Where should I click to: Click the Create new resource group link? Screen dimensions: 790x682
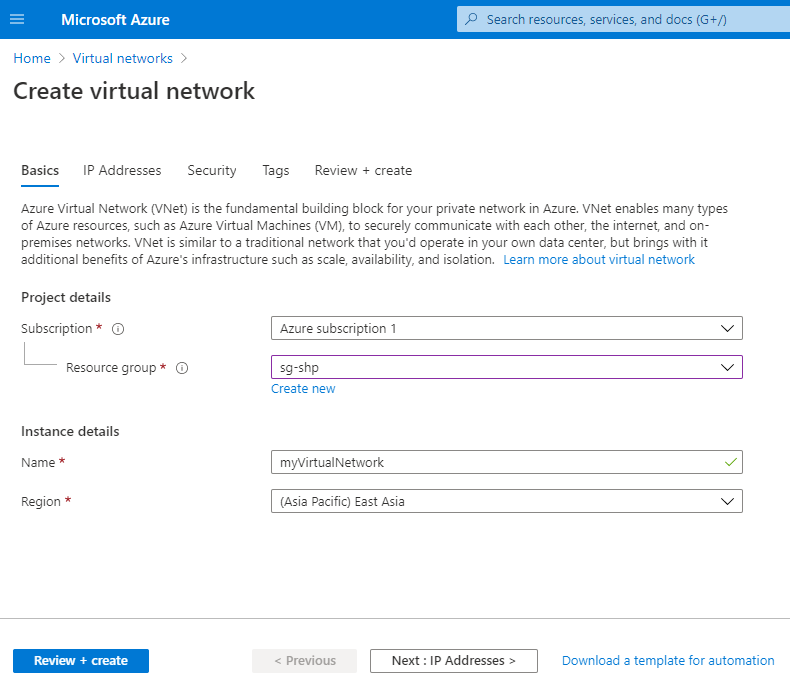pos(303,389)
